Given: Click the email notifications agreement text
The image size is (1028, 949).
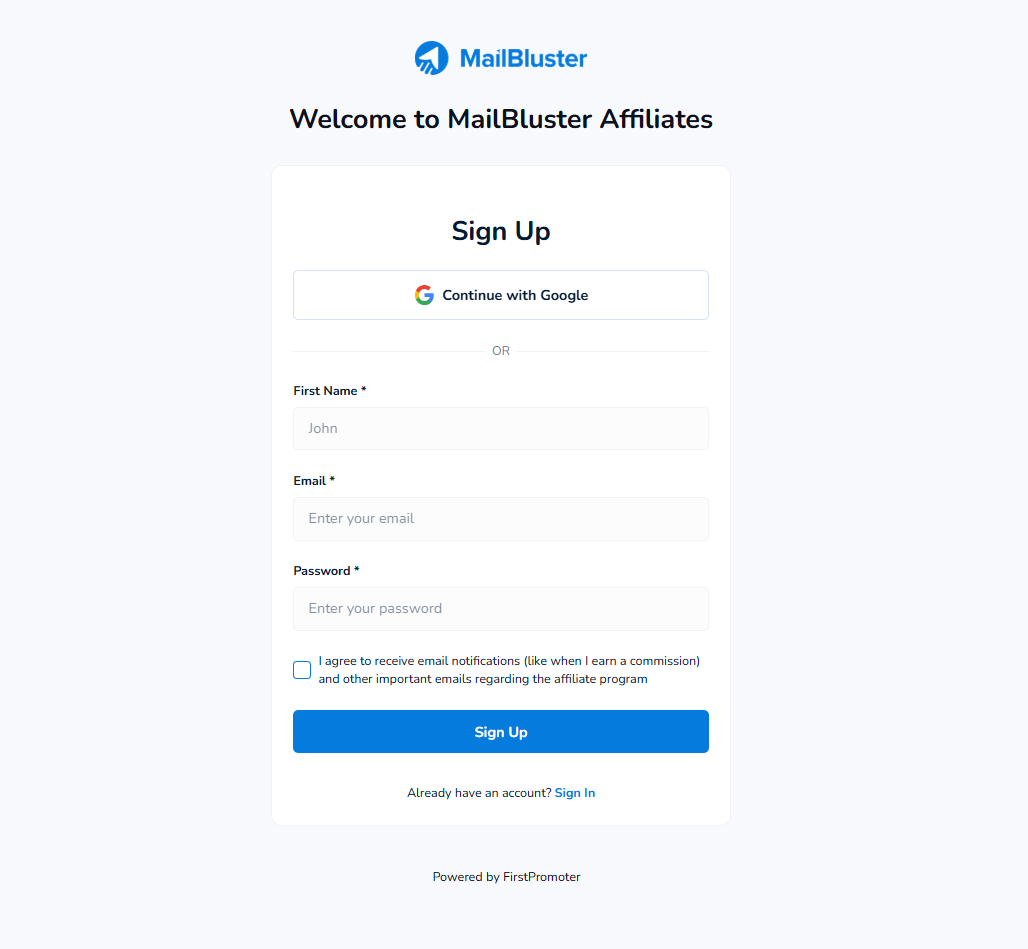Looking at the screenshot, I should [x=509, y=670].
